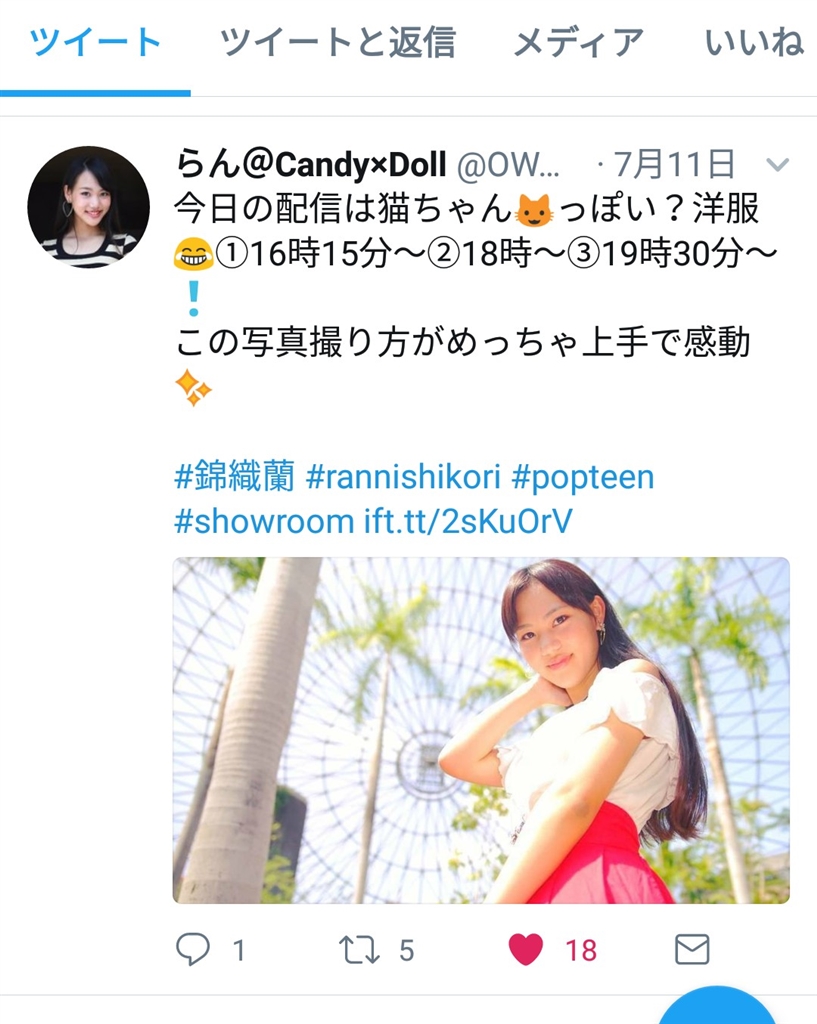Open the 7月11日 tweet timestamp
The image size is (817, 1024).
(x=675, y=164)
